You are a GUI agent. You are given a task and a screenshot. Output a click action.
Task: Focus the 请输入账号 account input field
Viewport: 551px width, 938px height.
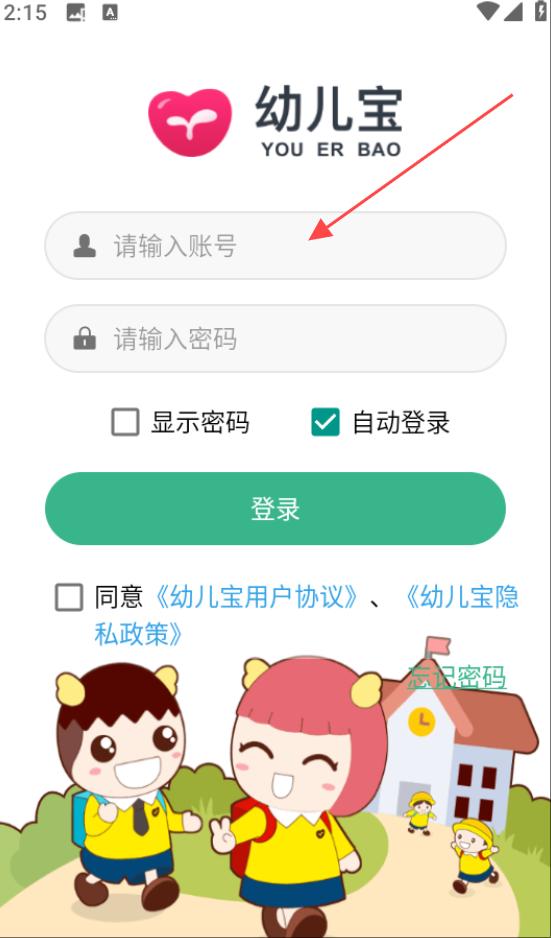tap(275, 245)
